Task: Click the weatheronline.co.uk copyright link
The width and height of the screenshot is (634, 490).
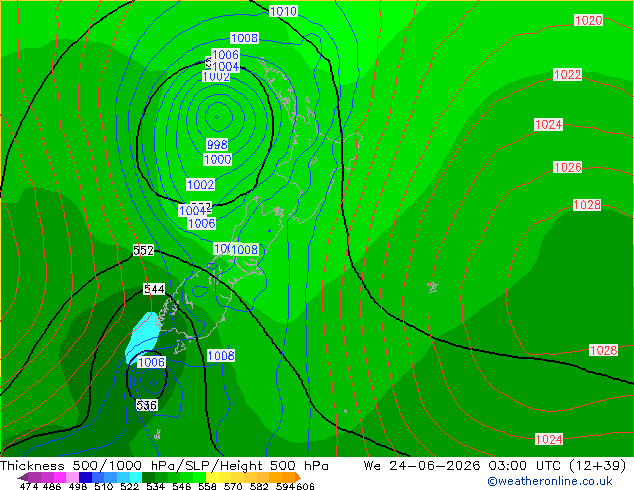Action: 550,481
